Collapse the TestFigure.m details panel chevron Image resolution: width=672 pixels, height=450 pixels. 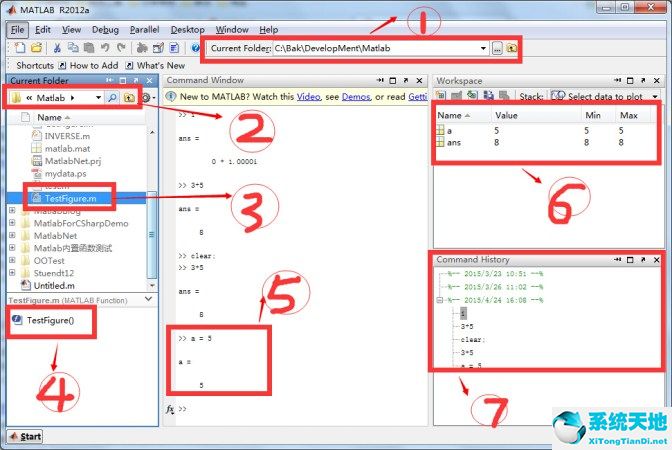pos(149,299)
